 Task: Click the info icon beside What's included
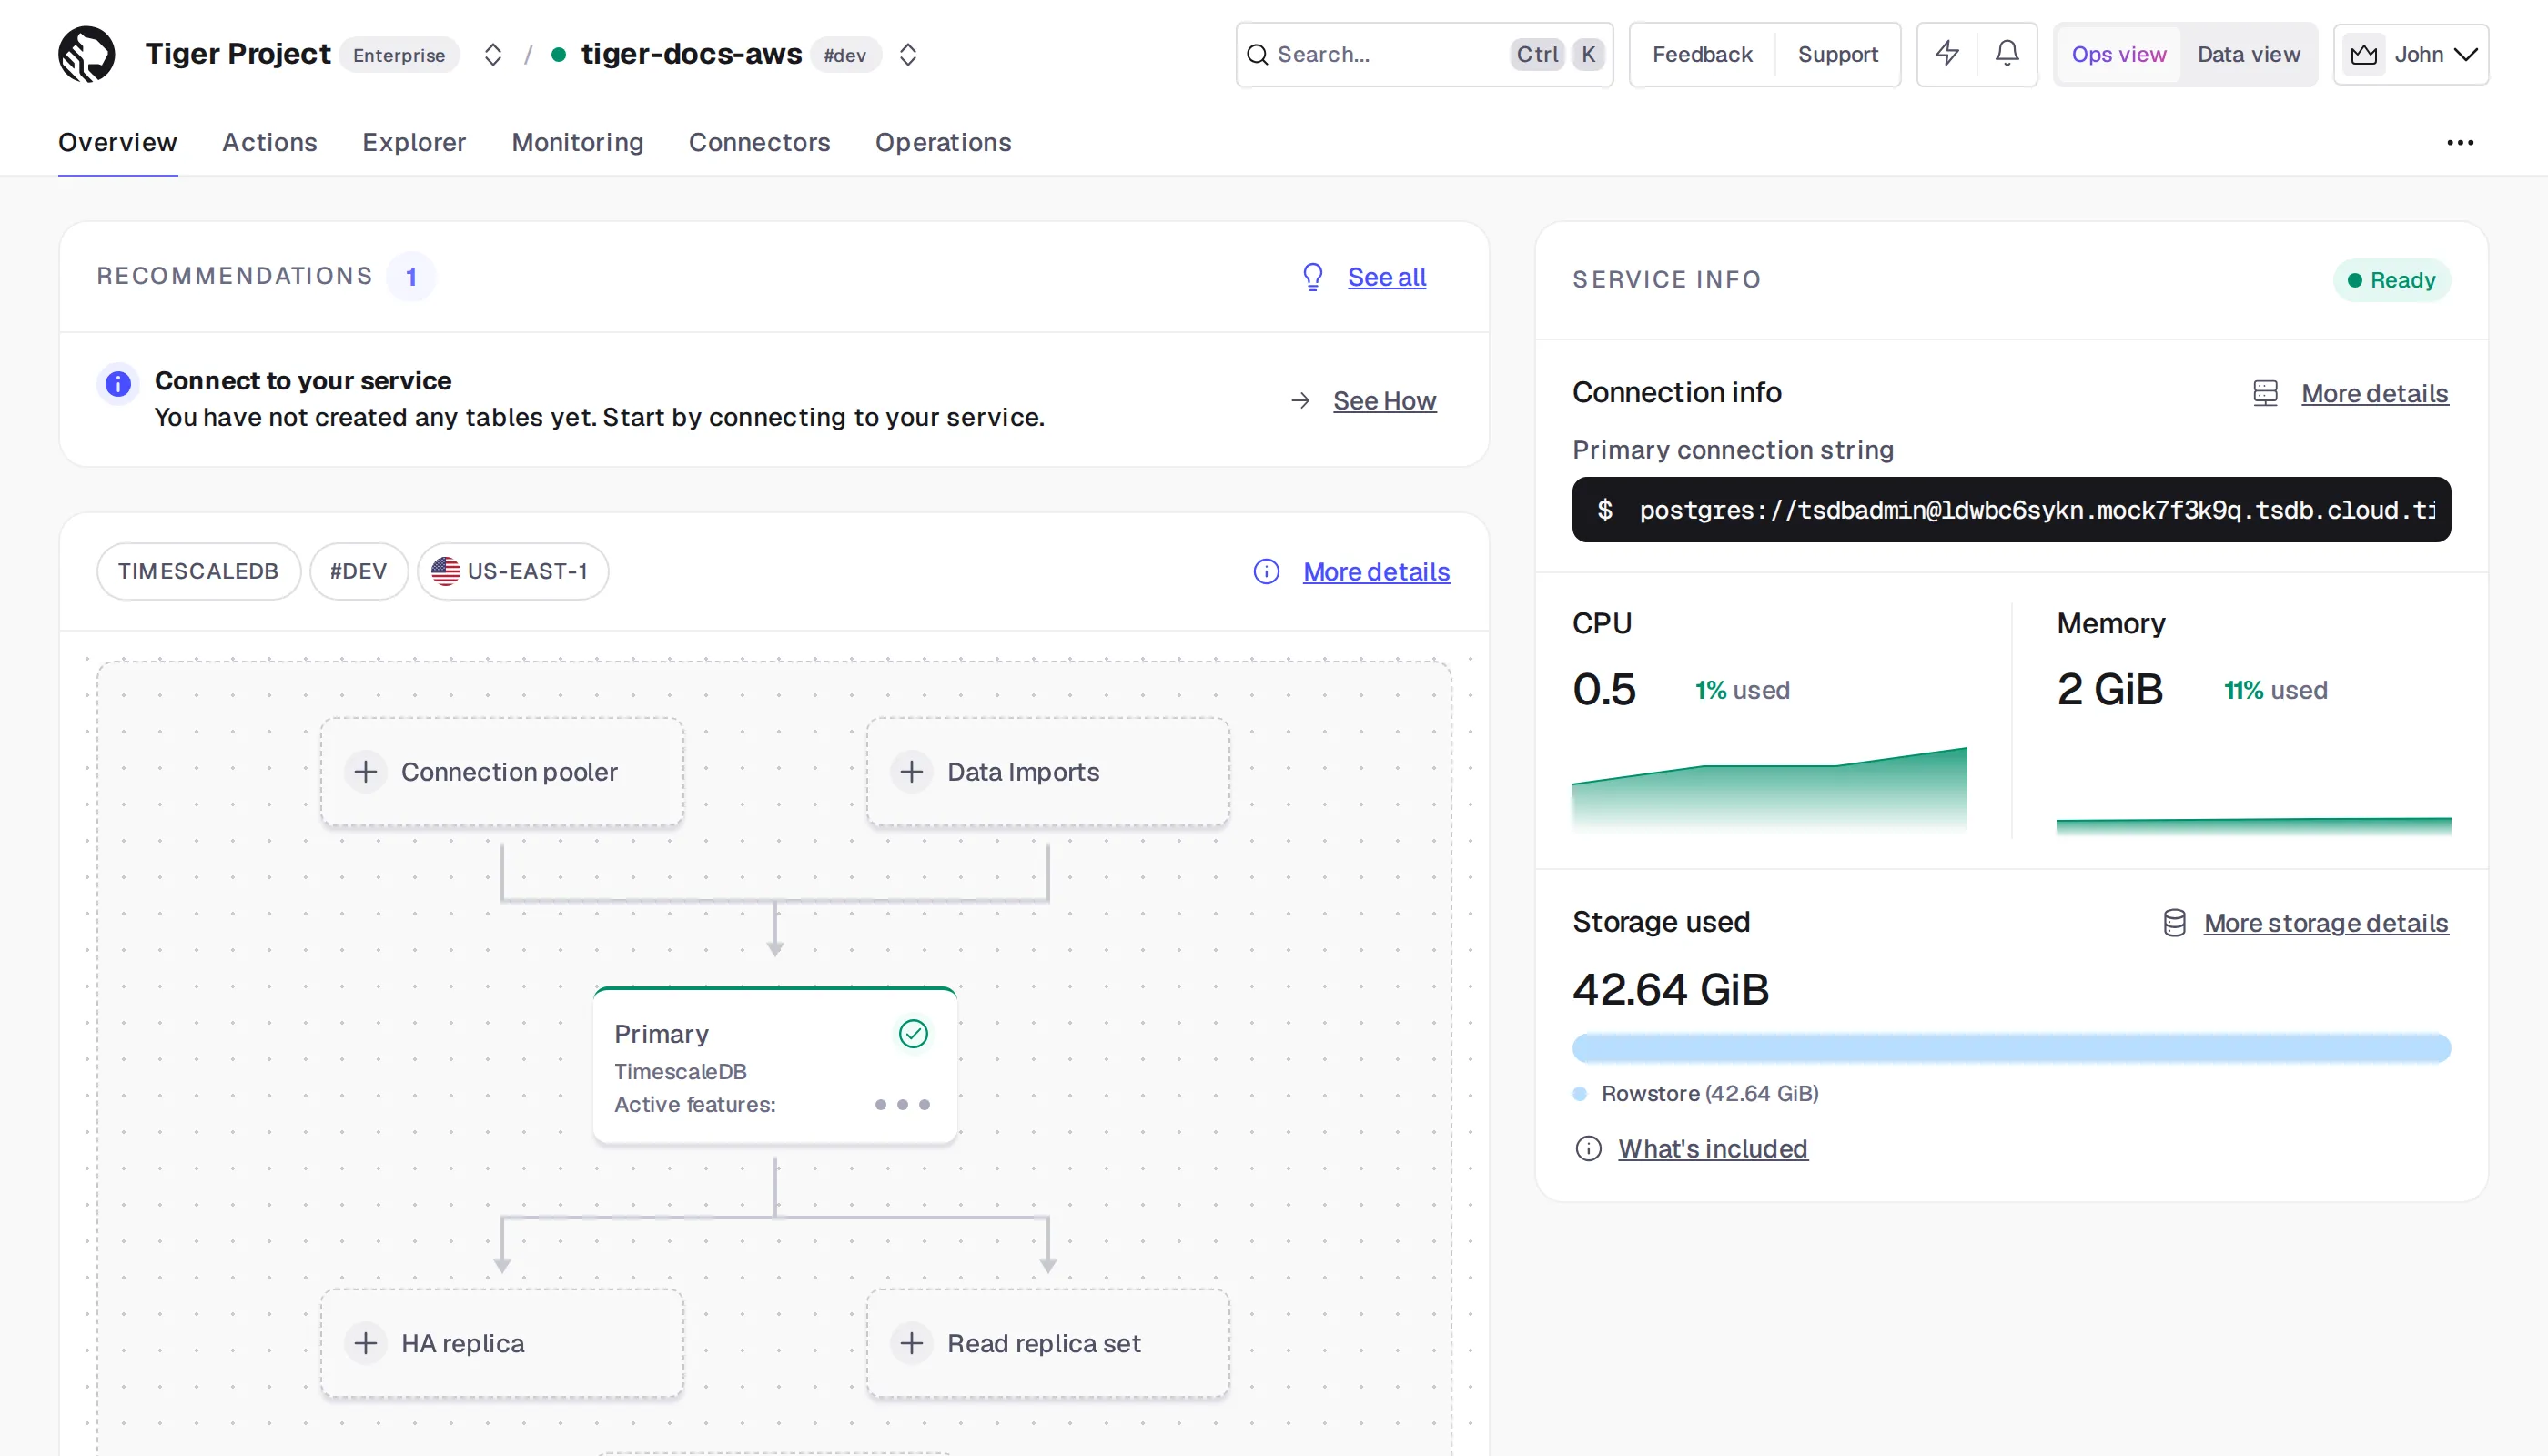click(1588, 1149)
